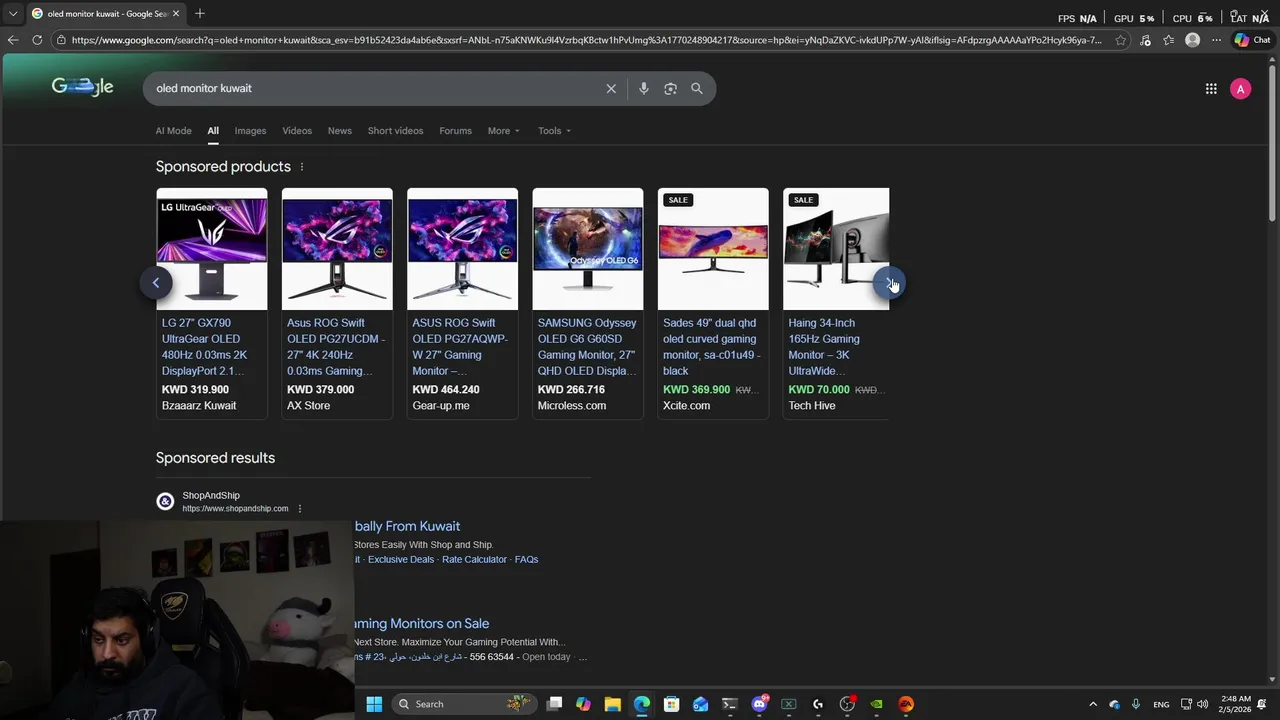
Task: Open the tab actions menu arrow
Action: click(13, 13)
